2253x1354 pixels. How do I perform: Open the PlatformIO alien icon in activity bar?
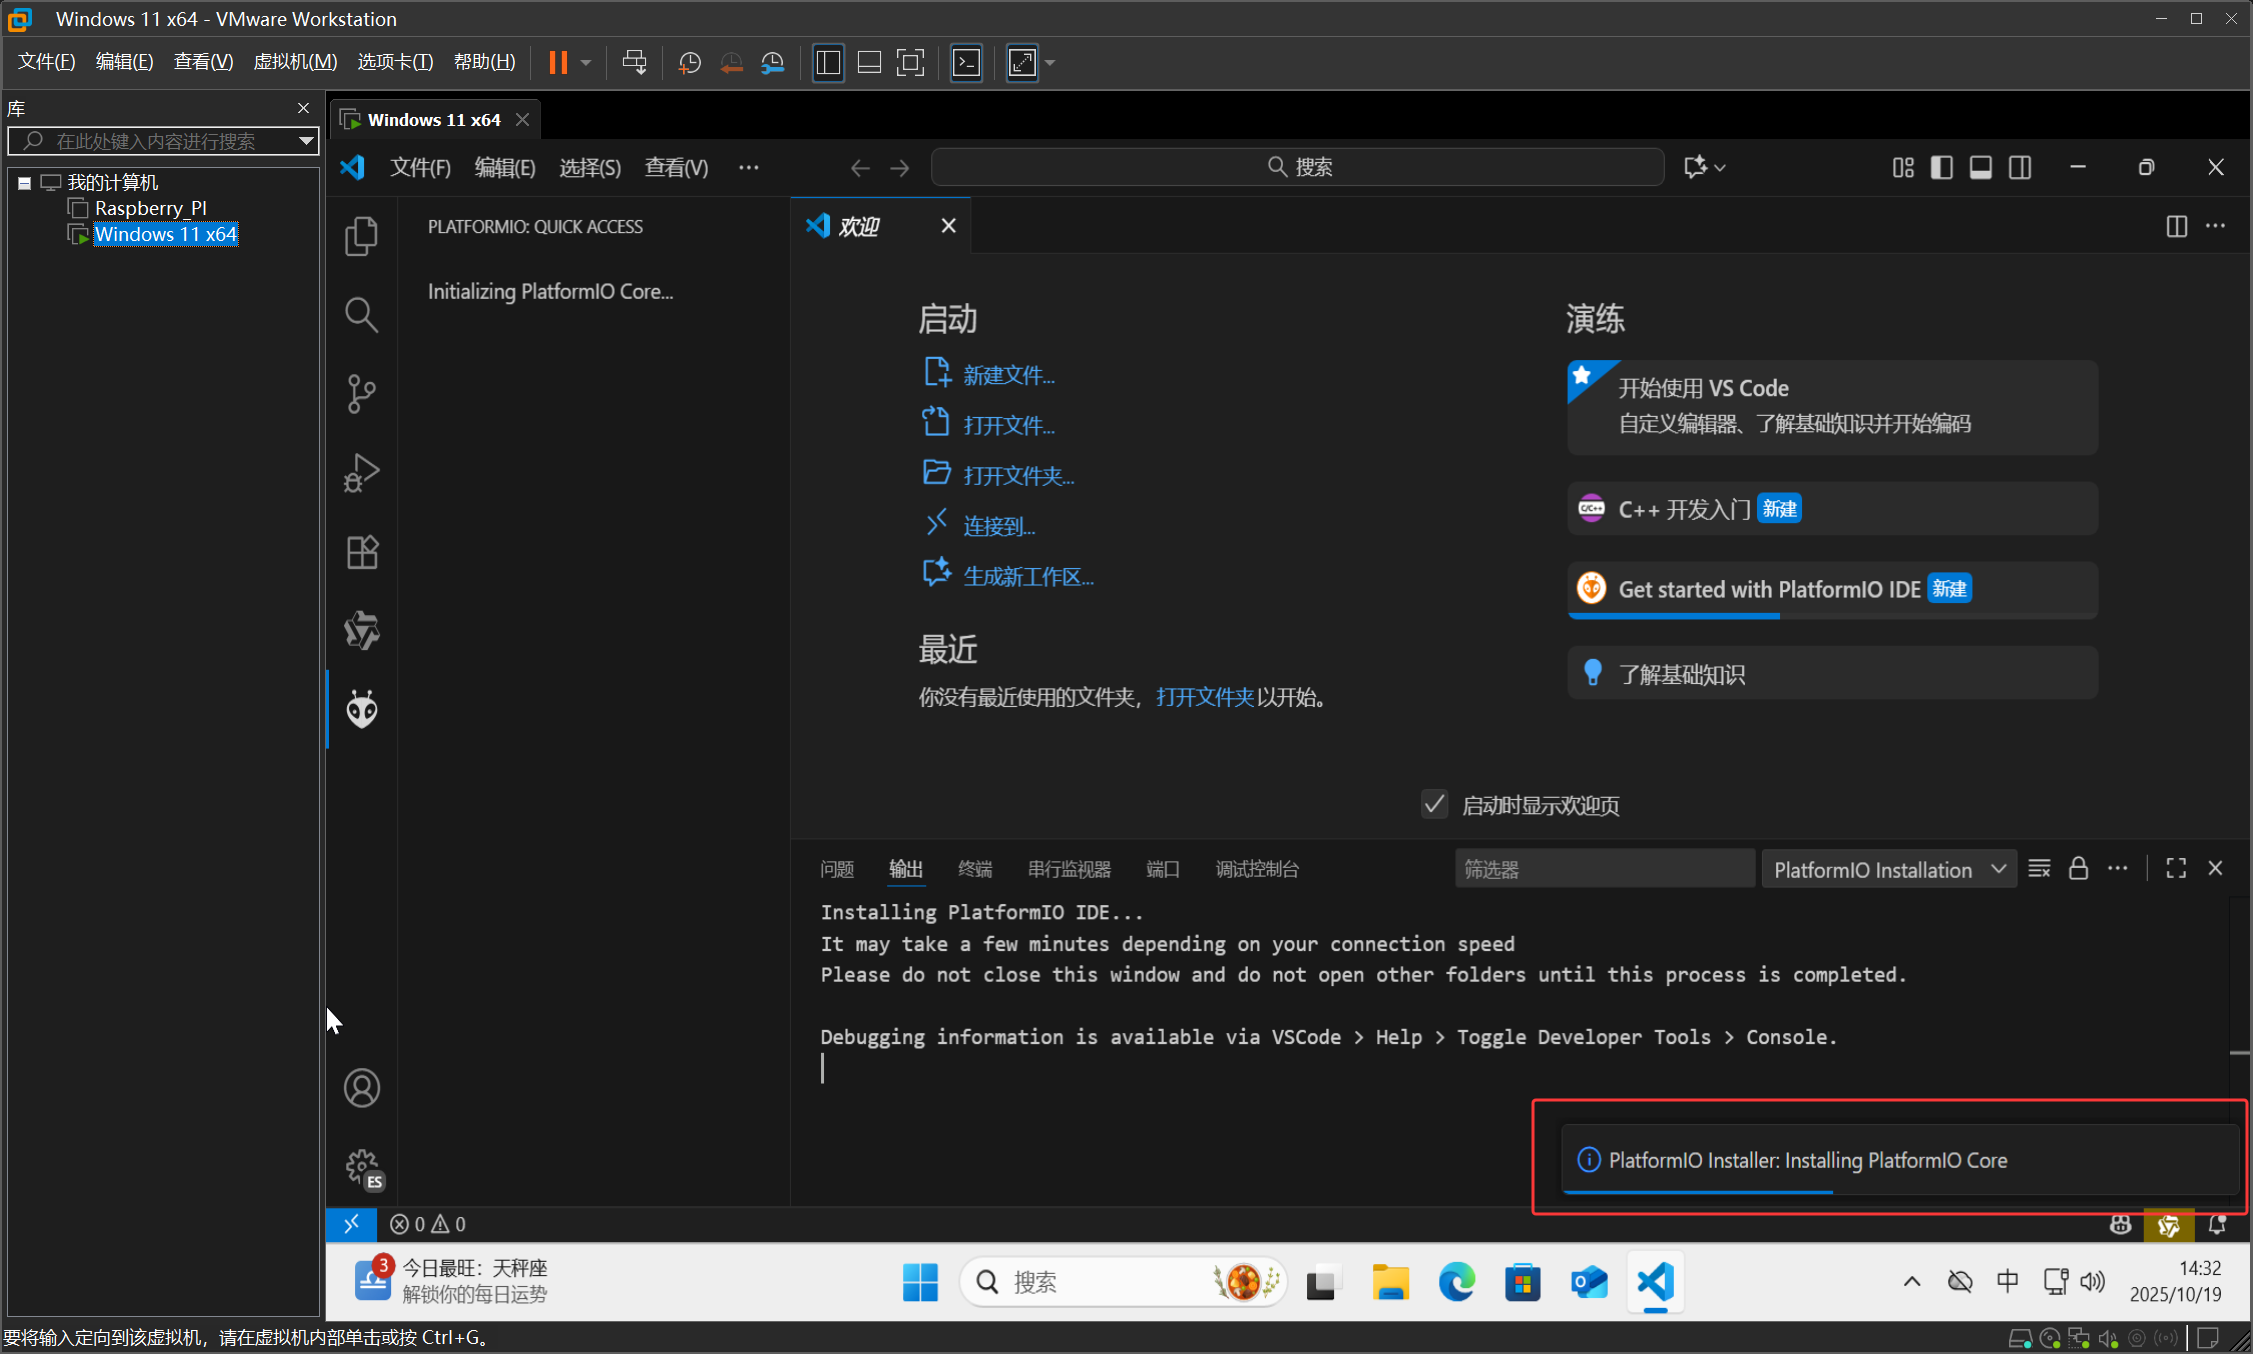(x=360, y=709)
